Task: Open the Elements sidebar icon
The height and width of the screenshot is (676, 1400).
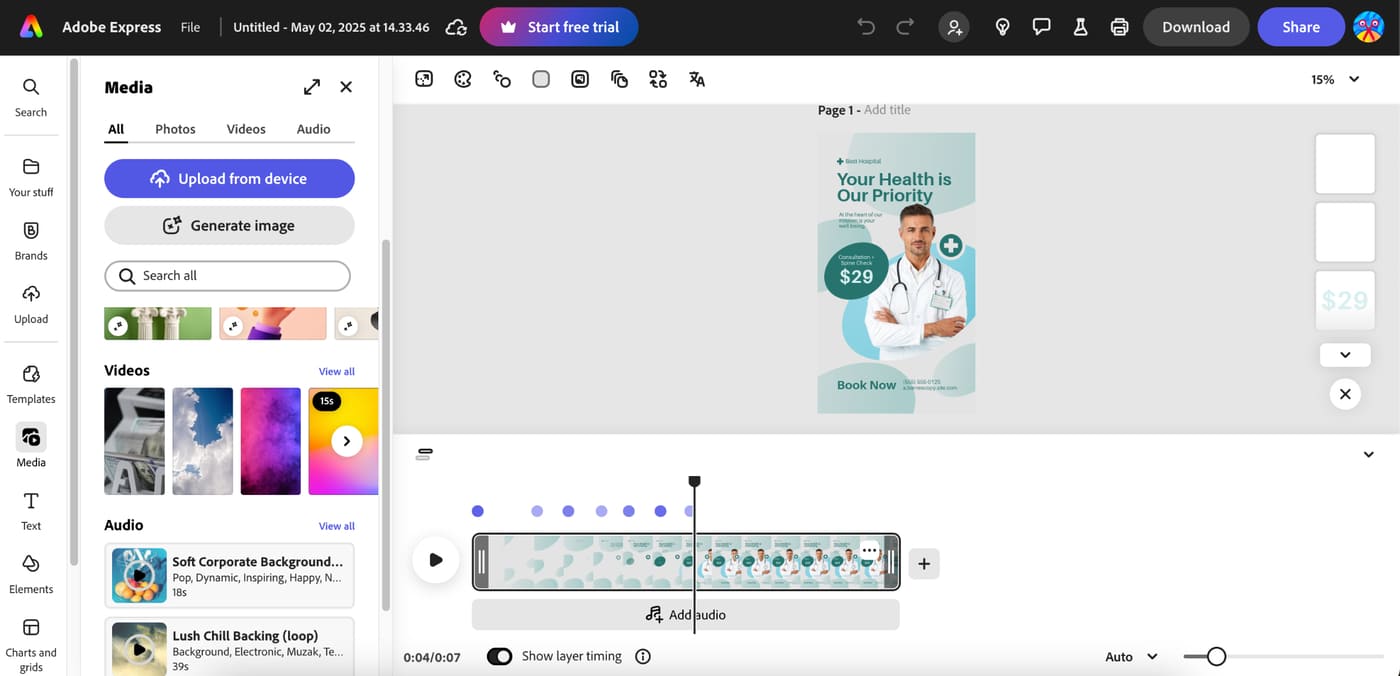Action: [x=31, y=573]
